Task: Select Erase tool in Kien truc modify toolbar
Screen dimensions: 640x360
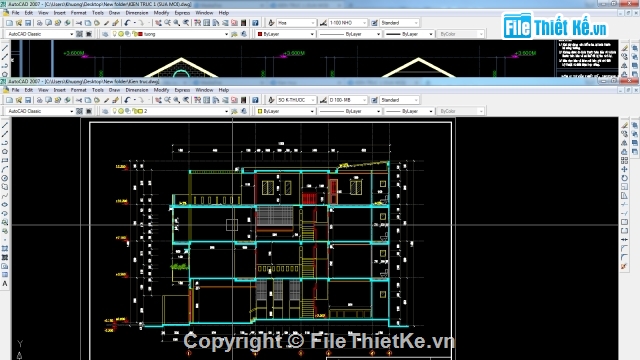Action: click(624, 125)
